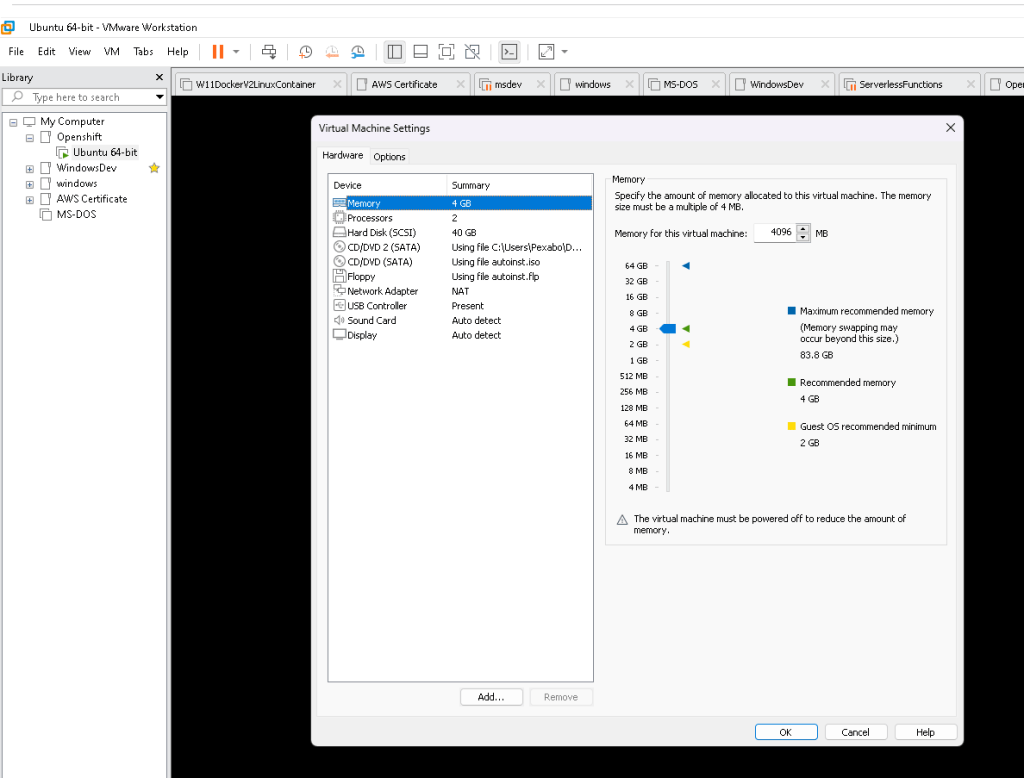The width and height of the screenshot is (1024, 778).
Task: Suspend the VM with the orange pause icon
Action: [218, 52]
